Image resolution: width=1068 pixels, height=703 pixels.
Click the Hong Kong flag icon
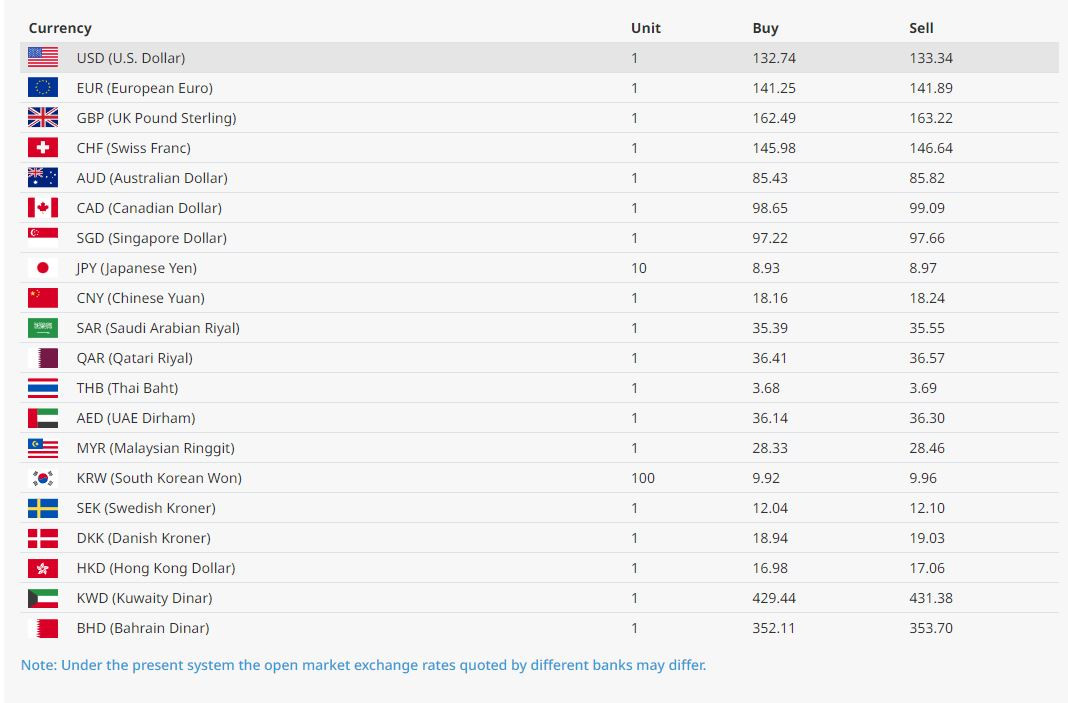click(43, 568)
